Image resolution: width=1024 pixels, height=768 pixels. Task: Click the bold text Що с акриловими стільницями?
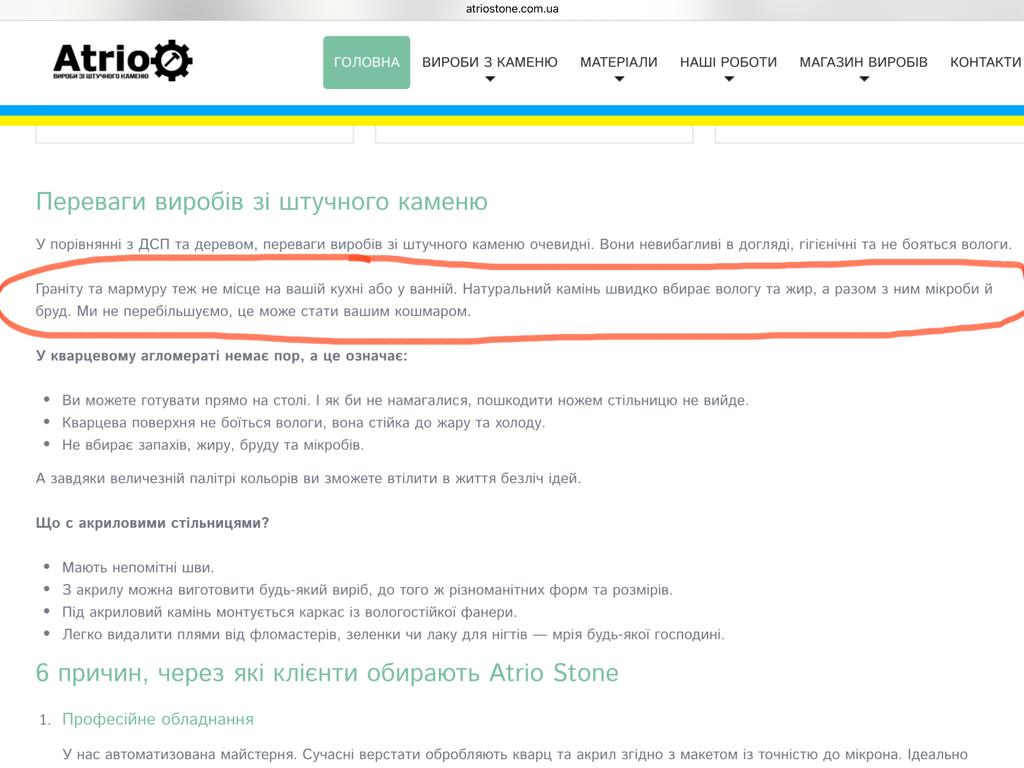(152, 523)
